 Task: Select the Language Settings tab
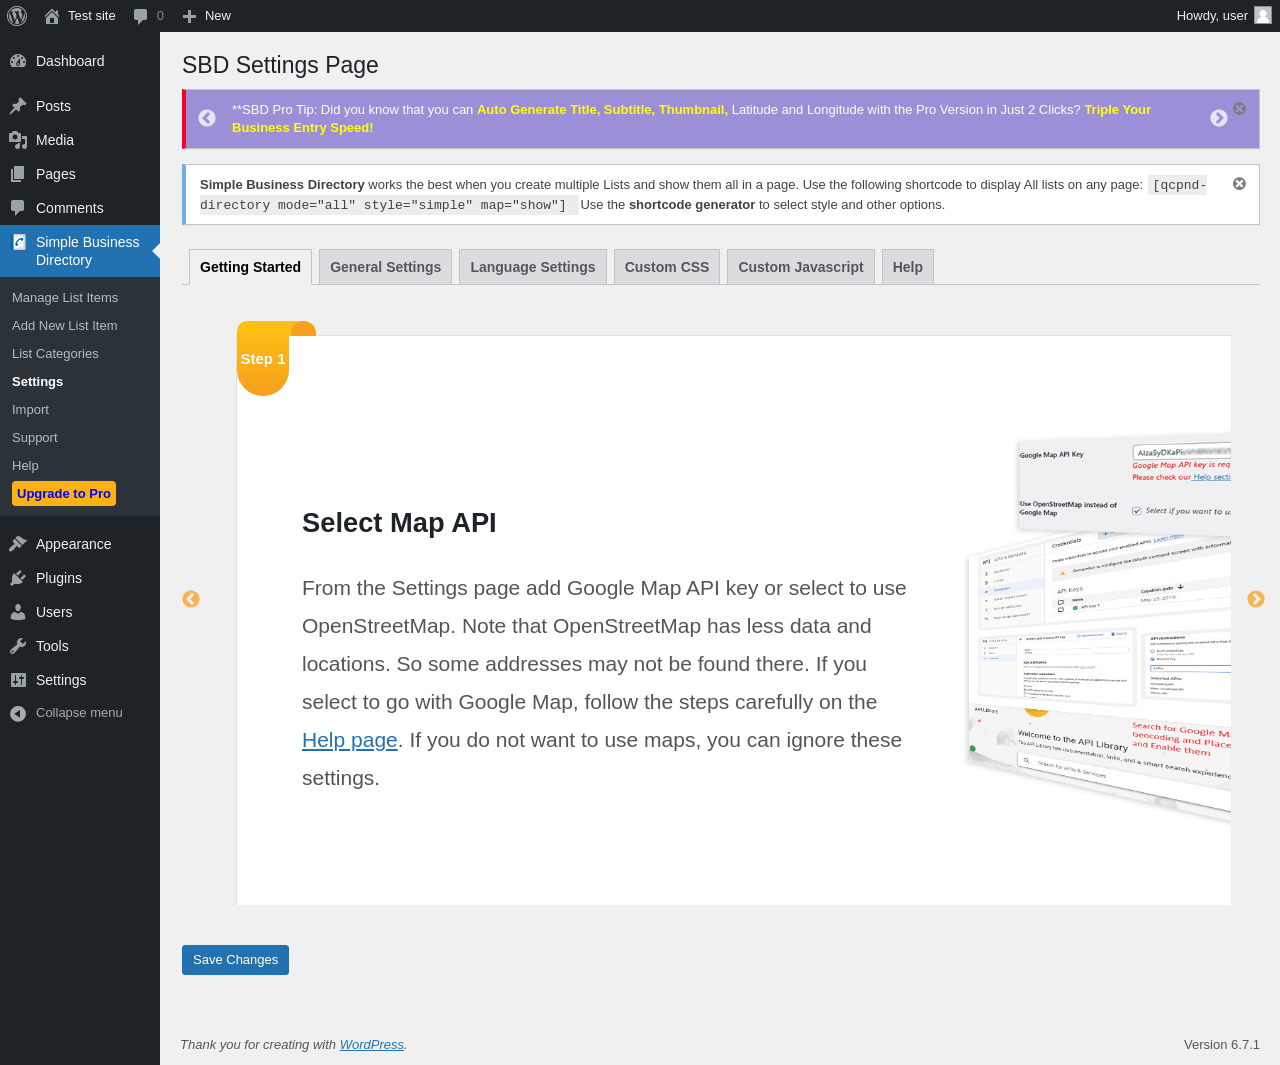(532, 267)
